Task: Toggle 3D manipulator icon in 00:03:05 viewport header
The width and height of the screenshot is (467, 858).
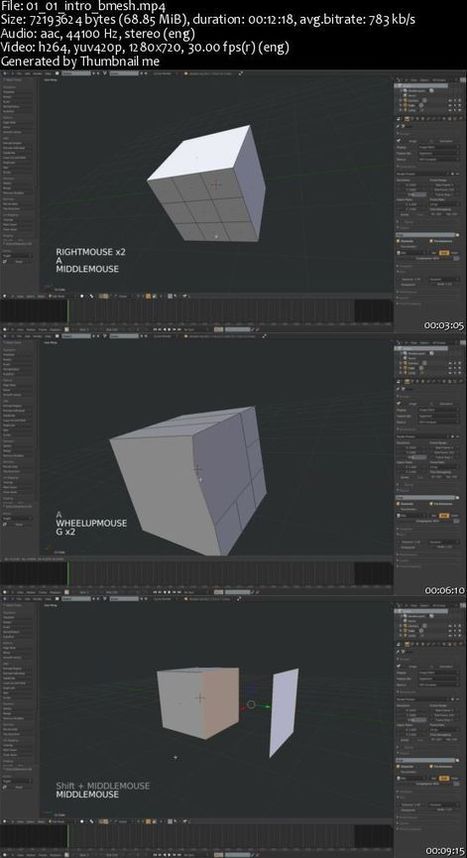Action: click(101, 295)
